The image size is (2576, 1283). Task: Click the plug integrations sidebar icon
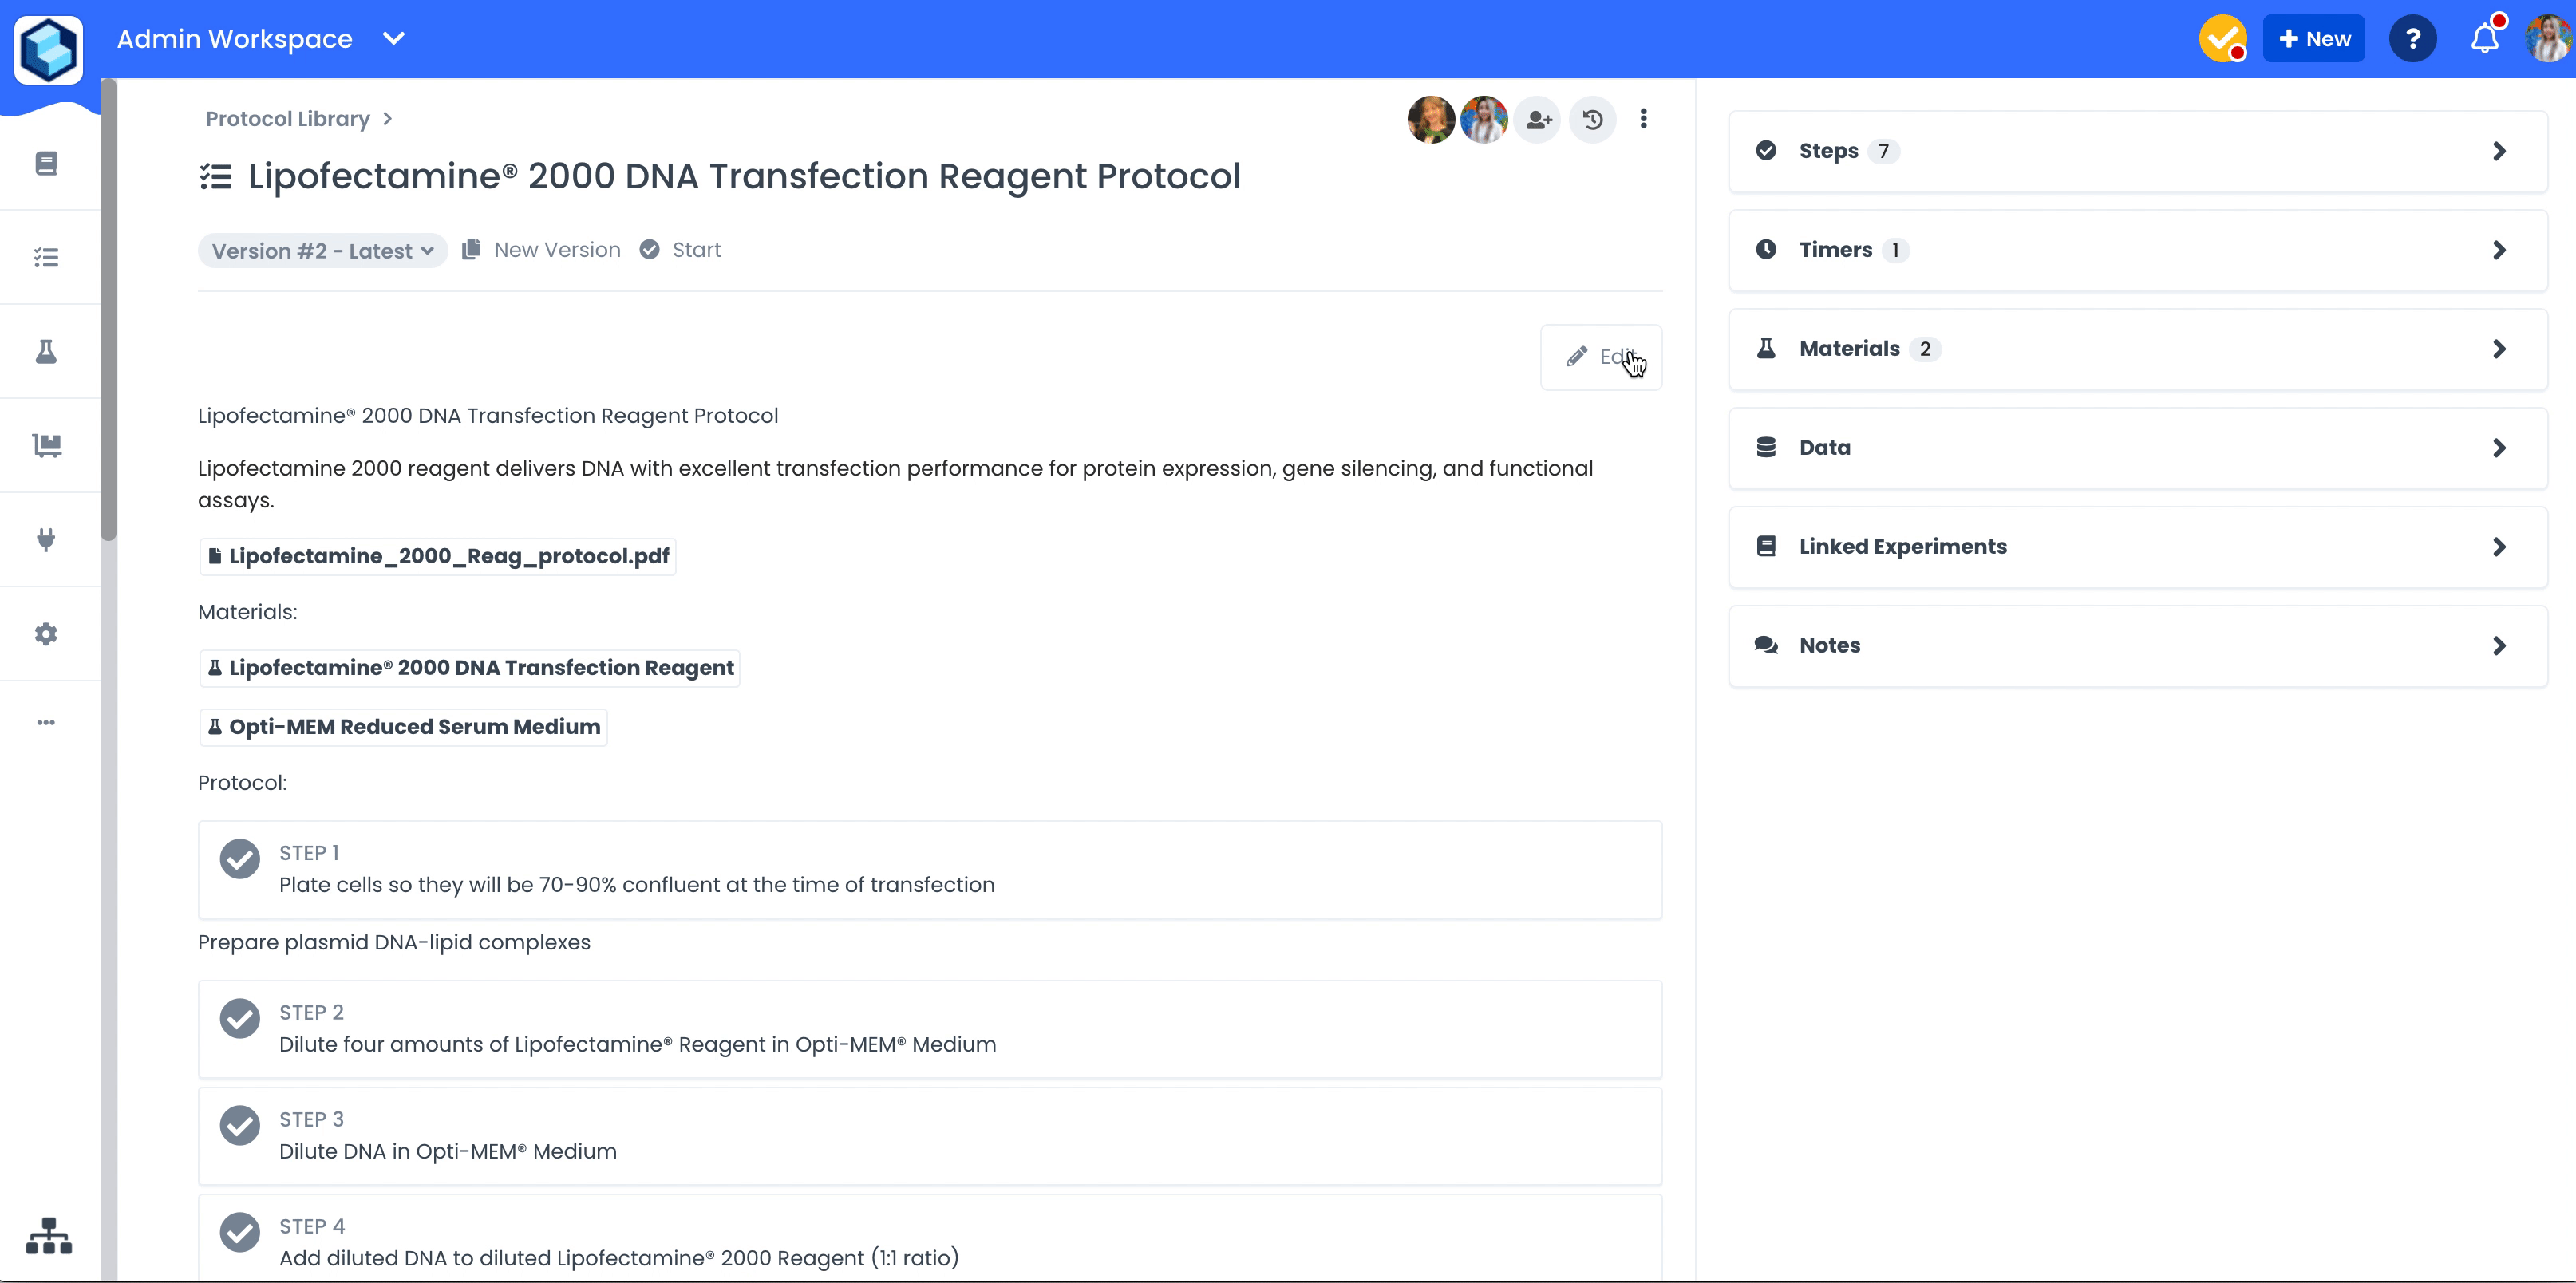pyautogui.click(x=46, y=540)
